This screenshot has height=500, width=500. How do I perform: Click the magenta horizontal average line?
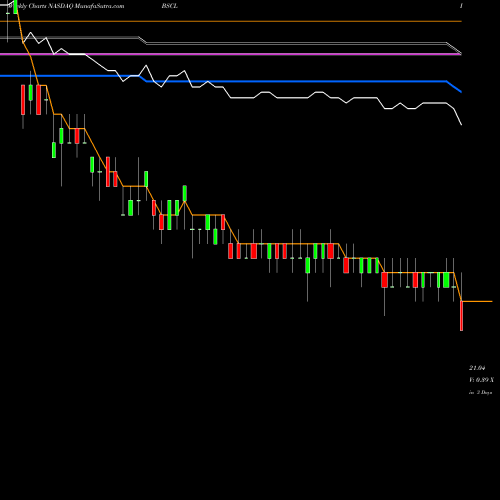point(230,54)
